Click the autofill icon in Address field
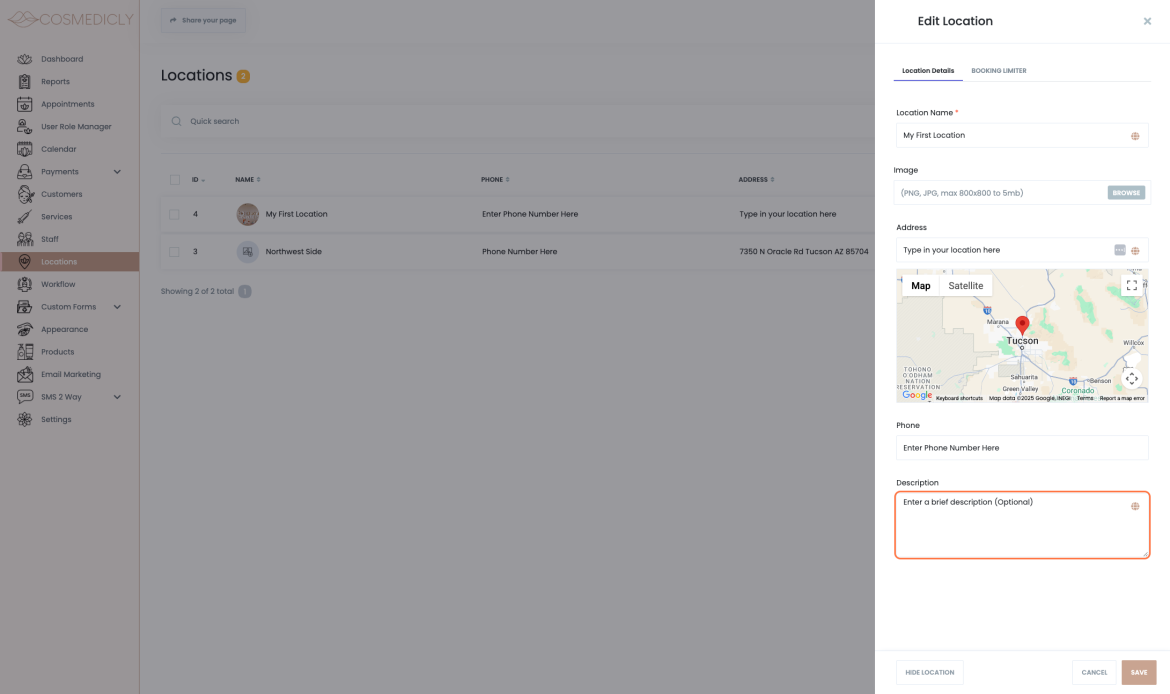 coord(1119,250)
